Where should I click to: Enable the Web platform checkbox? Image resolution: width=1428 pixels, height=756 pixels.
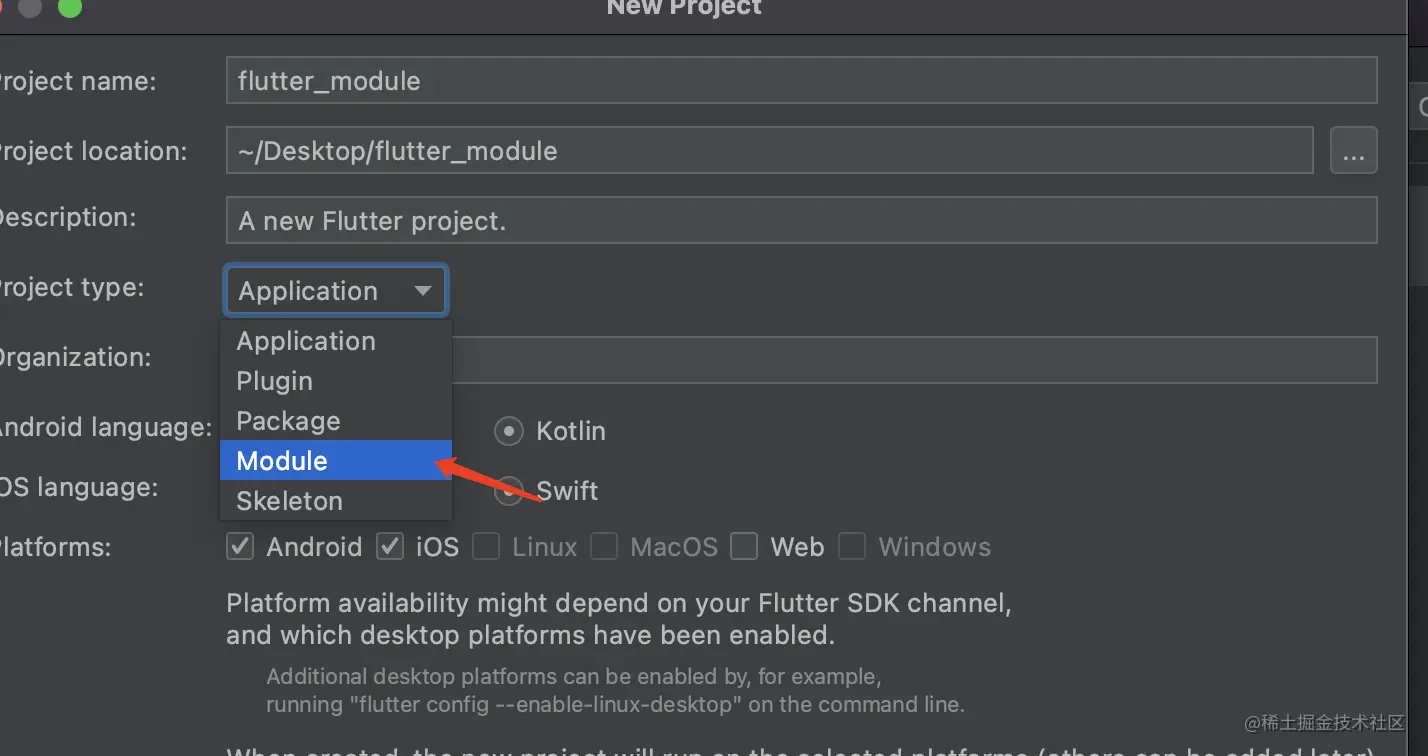pyautogui.click(x=744, y=547)
